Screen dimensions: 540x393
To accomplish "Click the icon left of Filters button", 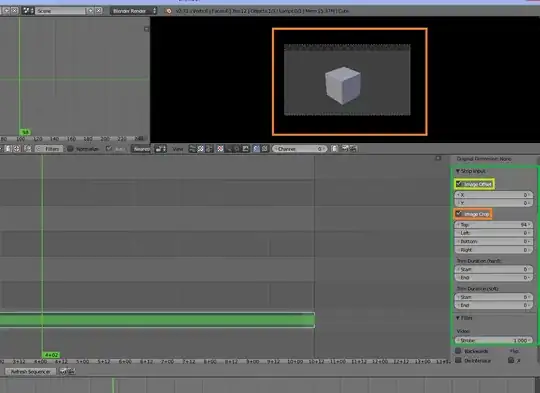I will point(28,149).
